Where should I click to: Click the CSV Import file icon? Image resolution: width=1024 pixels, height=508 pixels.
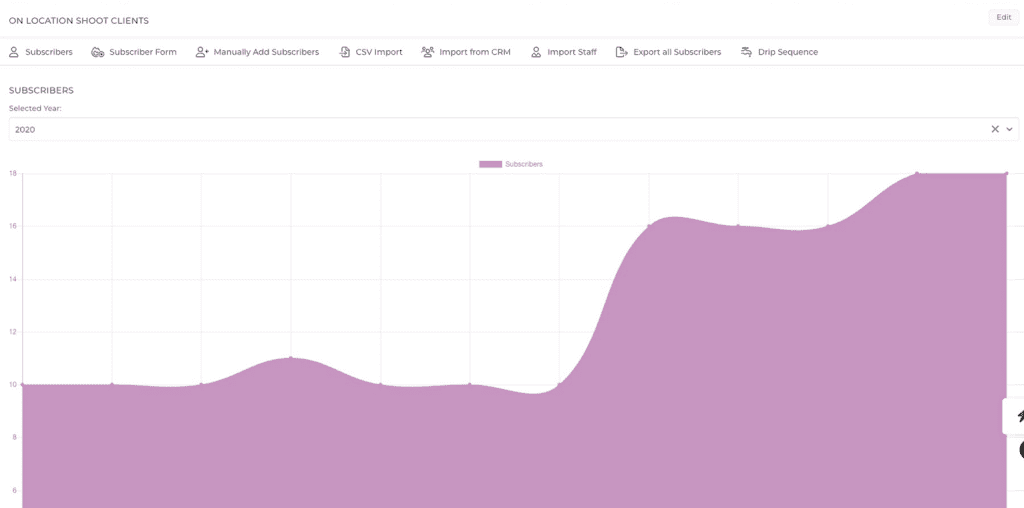(x=345, y=52)
